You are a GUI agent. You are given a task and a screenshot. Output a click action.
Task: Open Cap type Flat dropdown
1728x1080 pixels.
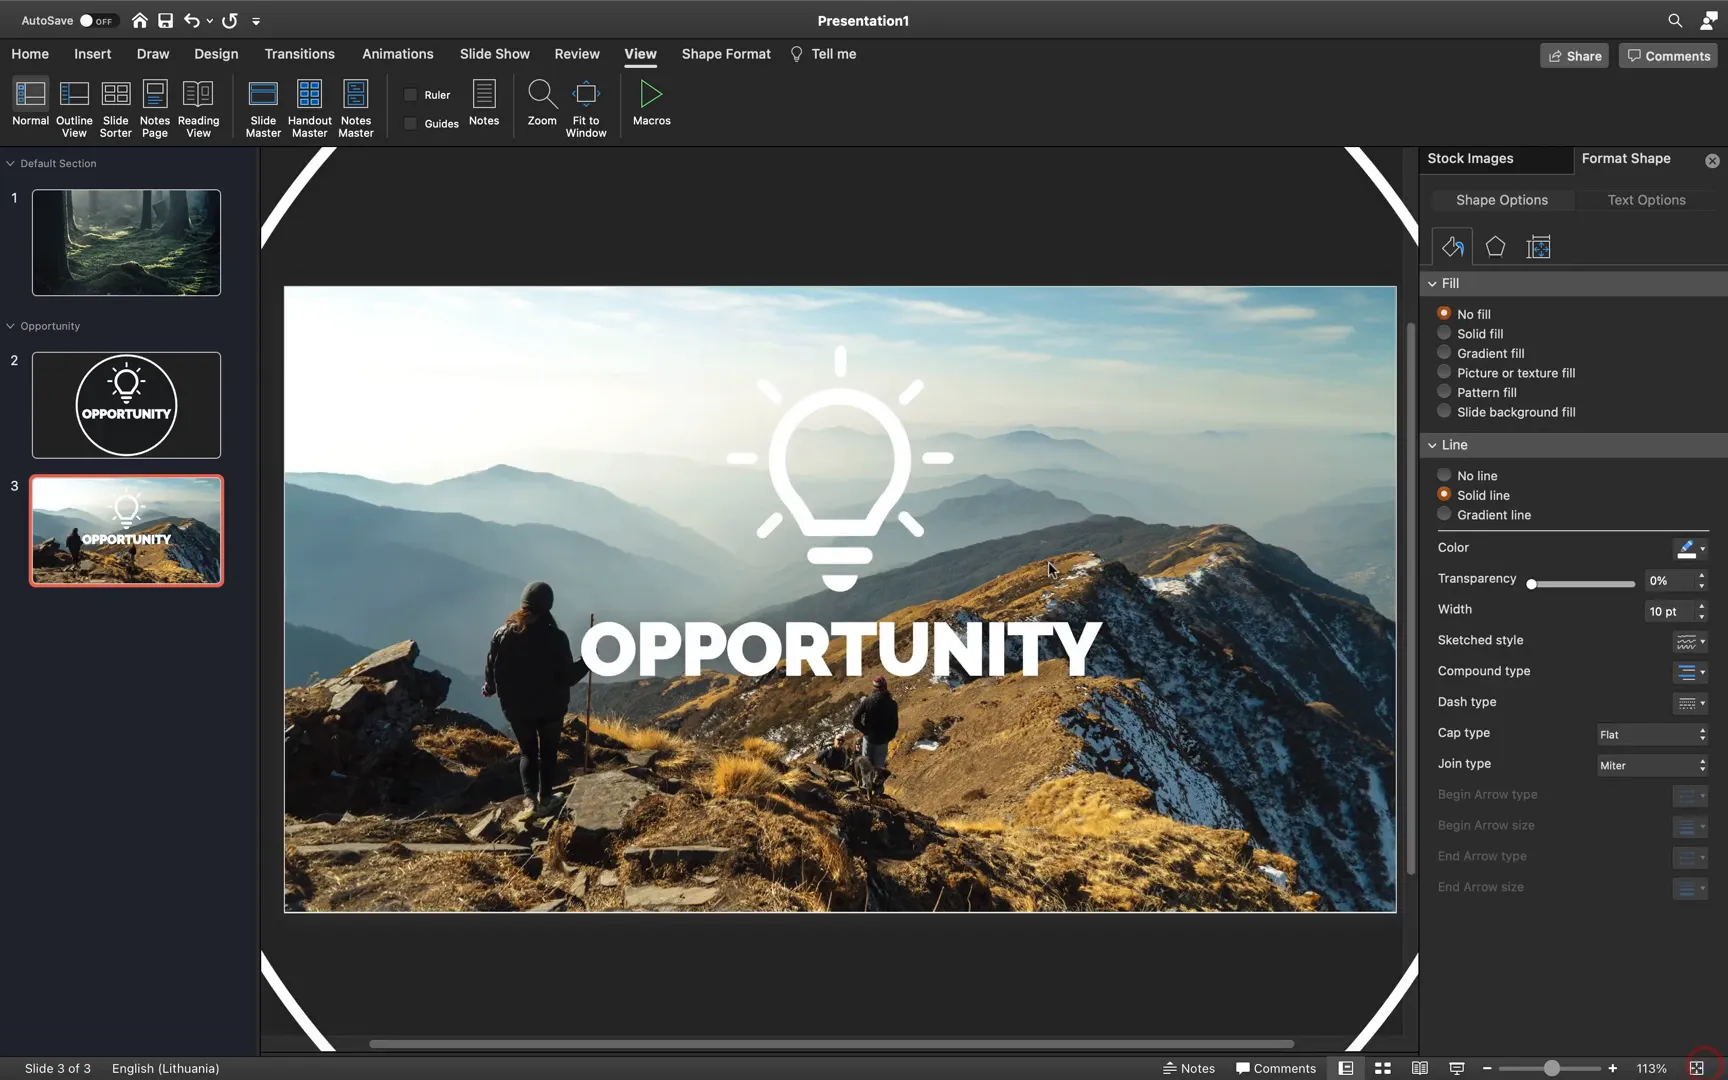tap(1652, 734)
